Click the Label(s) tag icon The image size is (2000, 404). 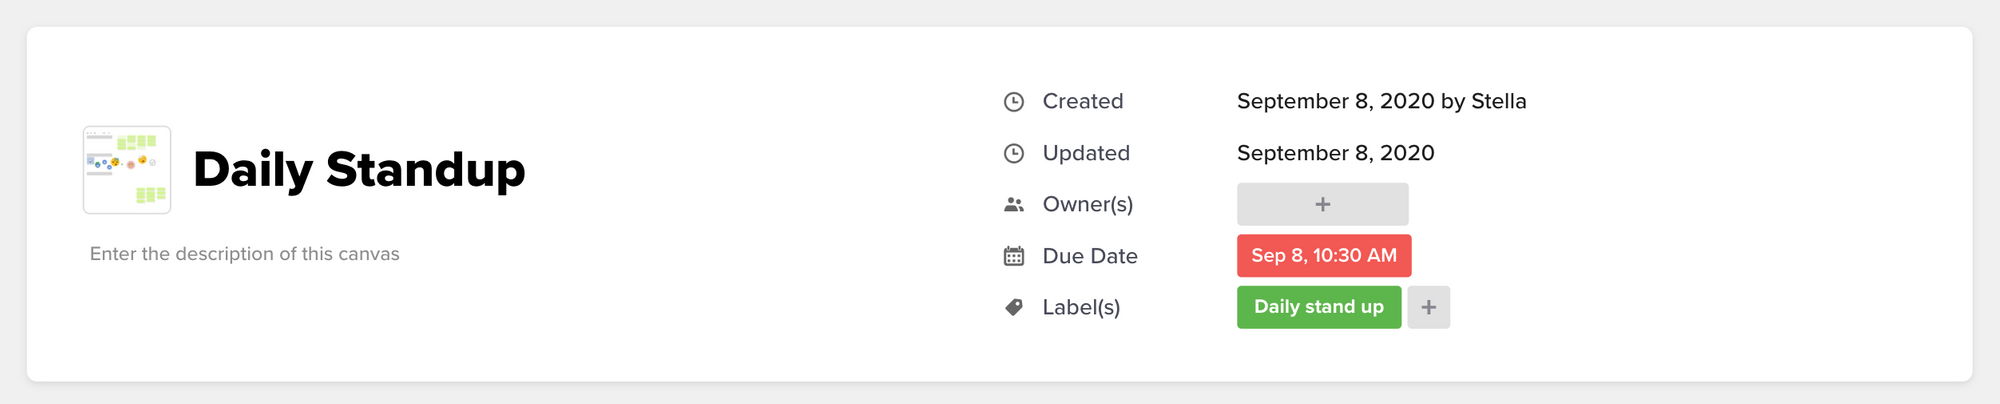point(1014,307)
